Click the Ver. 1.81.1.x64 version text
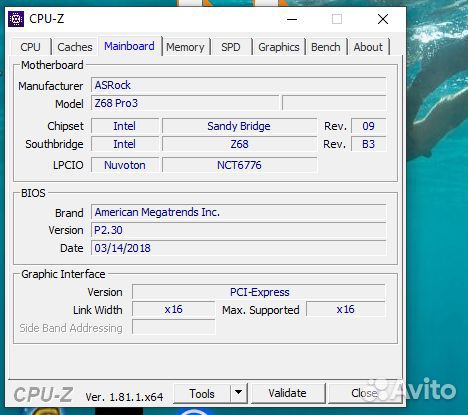The image size is (468, 415). point(124,397)
